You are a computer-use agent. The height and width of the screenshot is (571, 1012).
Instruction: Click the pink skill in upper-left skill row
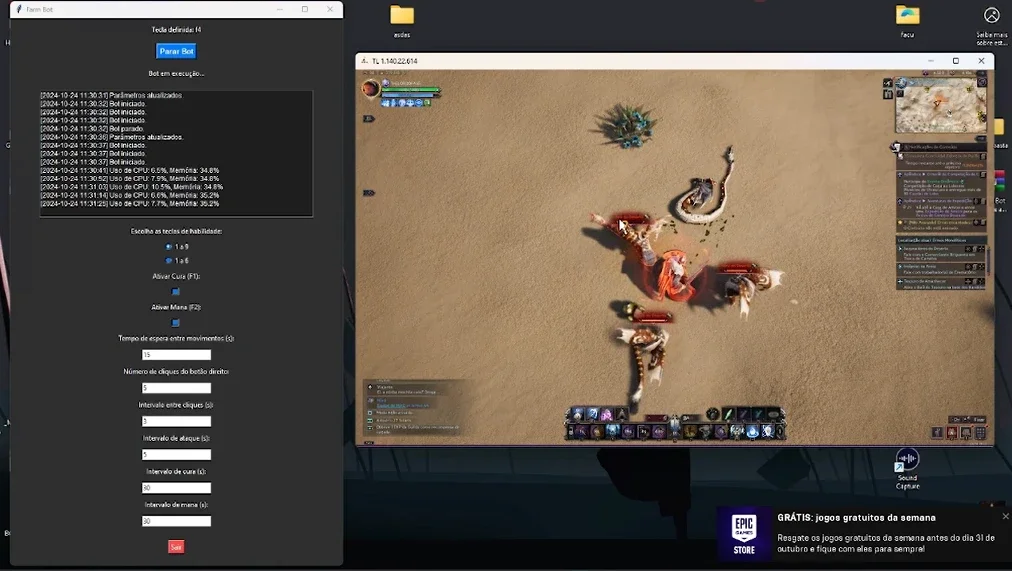click(x=607, y=414)
